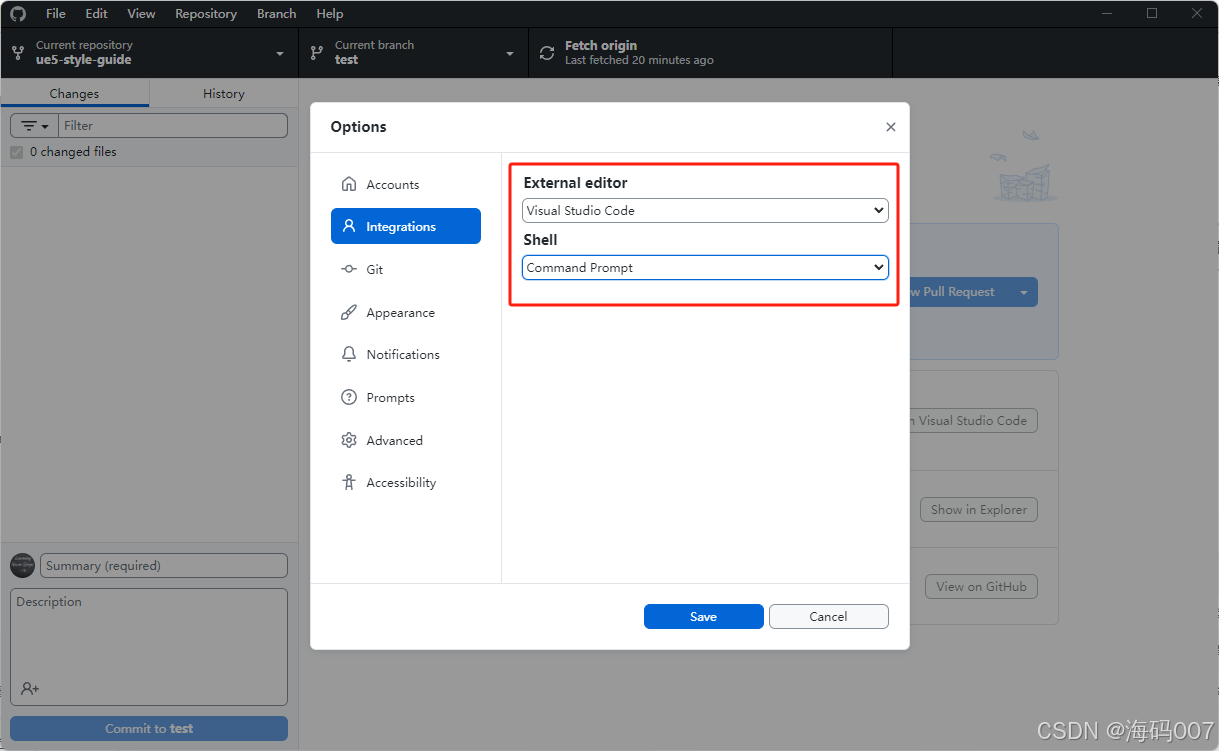Viewport: 1219px width, 751px height.
Task: Open the Edit menu
Action: coord(97,14)
